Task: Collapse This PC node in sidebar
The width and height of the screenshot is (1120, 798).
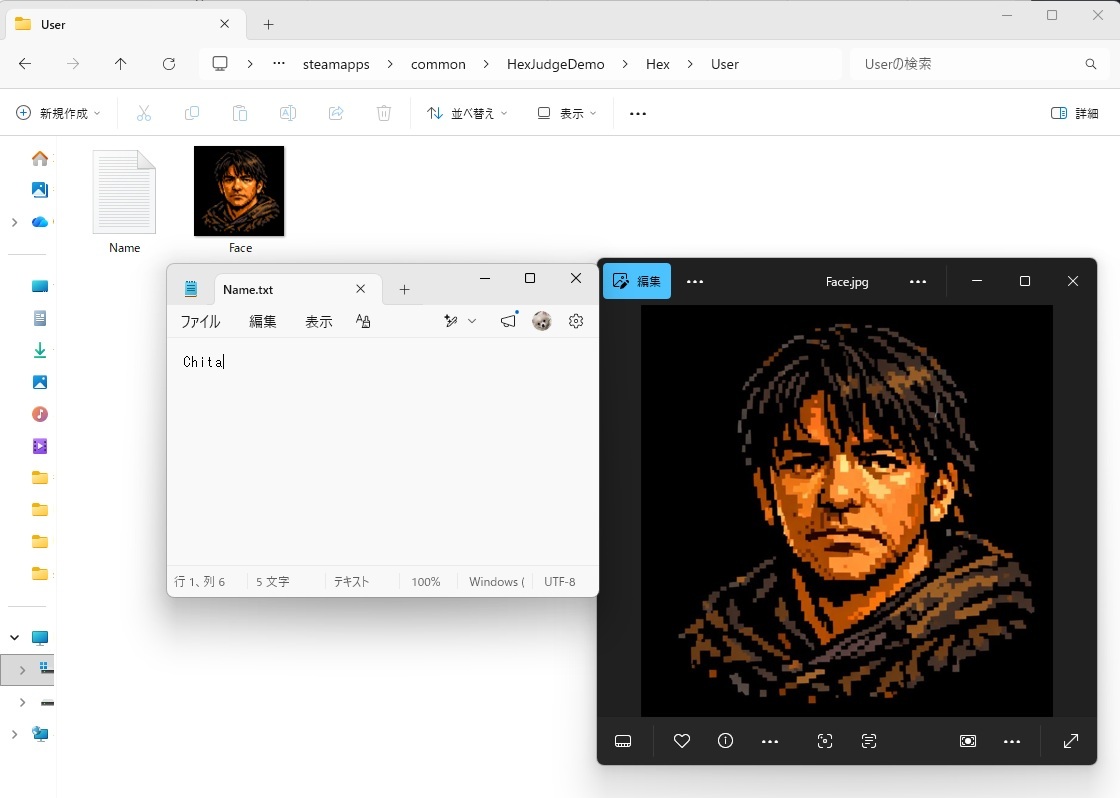Action: [x=14, y=637]
